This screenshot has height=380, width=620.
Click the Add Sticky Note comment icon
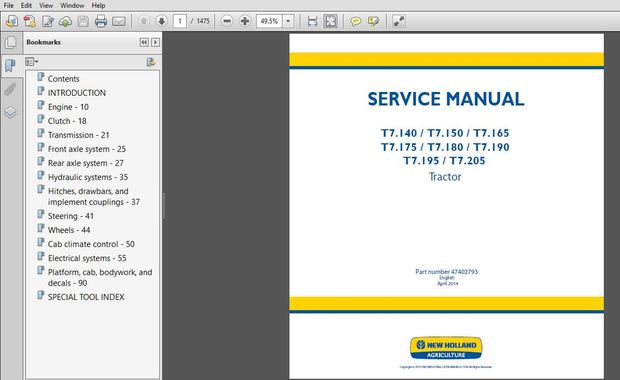click(x=355, y=21)
